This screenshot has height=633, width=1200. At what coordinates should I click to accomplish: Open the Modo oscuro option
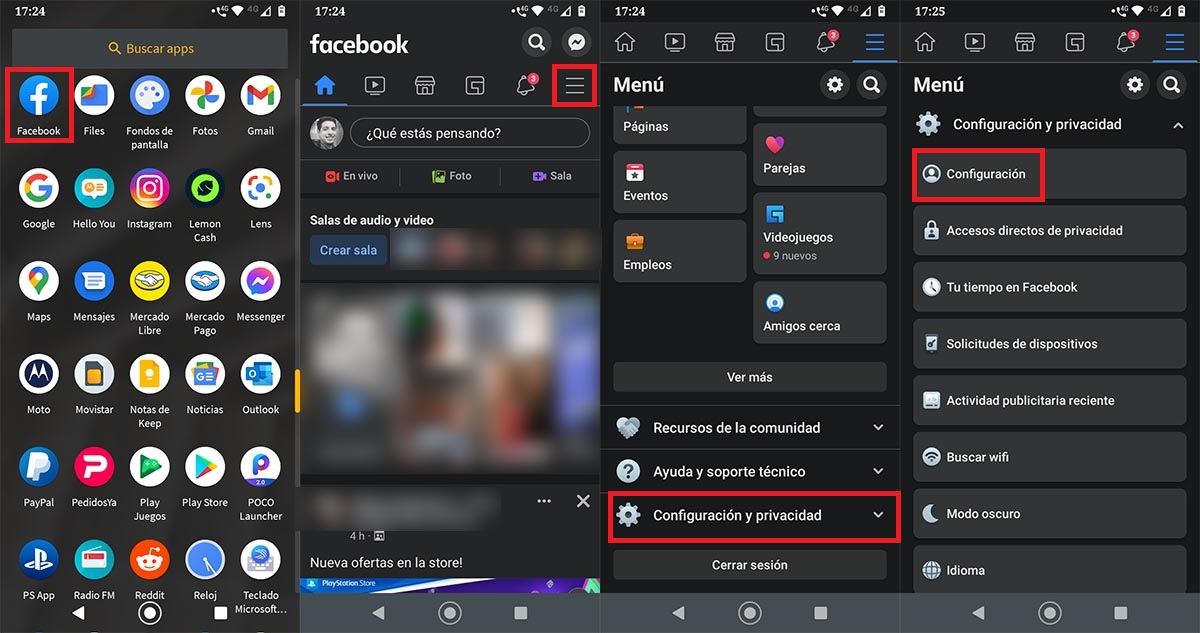point(1050,513)
